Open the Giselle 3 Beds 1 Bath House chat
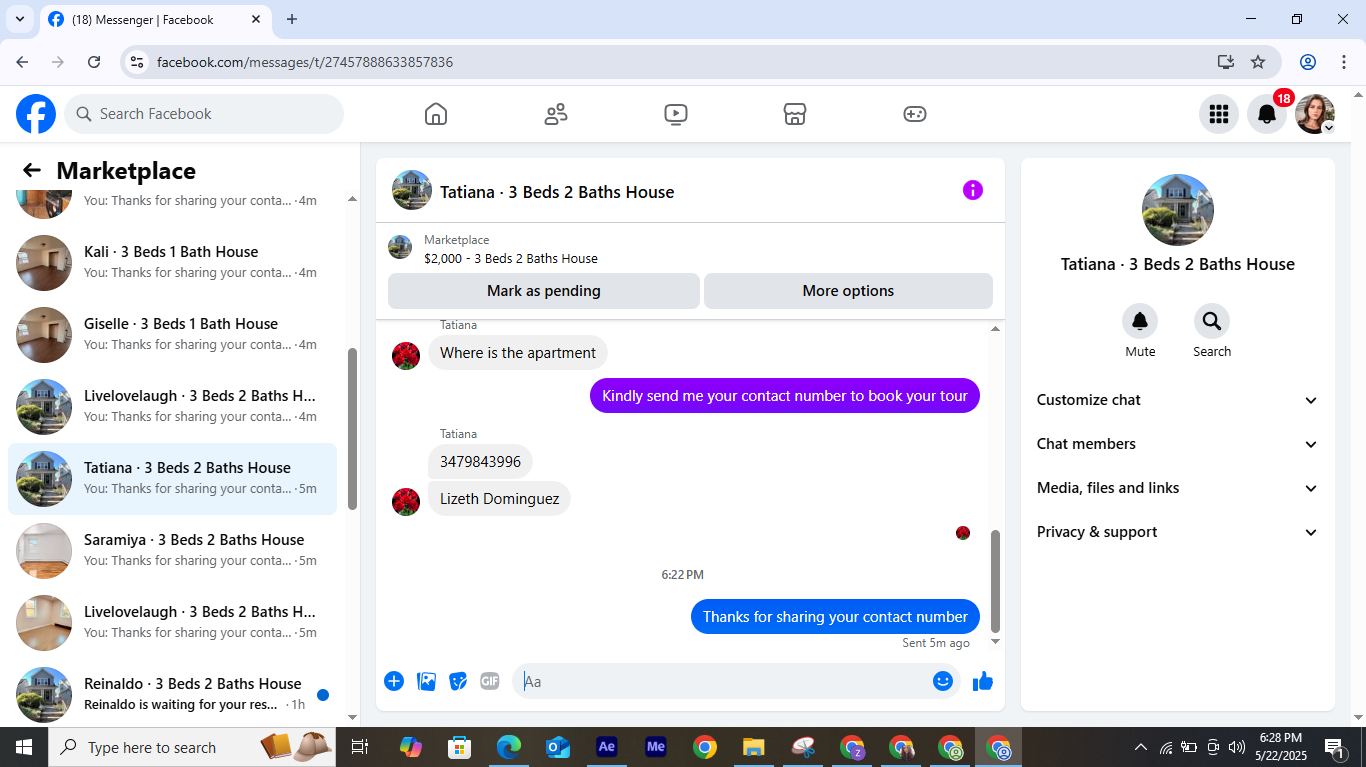The image size is (1366, 767). tap(172, 335)
